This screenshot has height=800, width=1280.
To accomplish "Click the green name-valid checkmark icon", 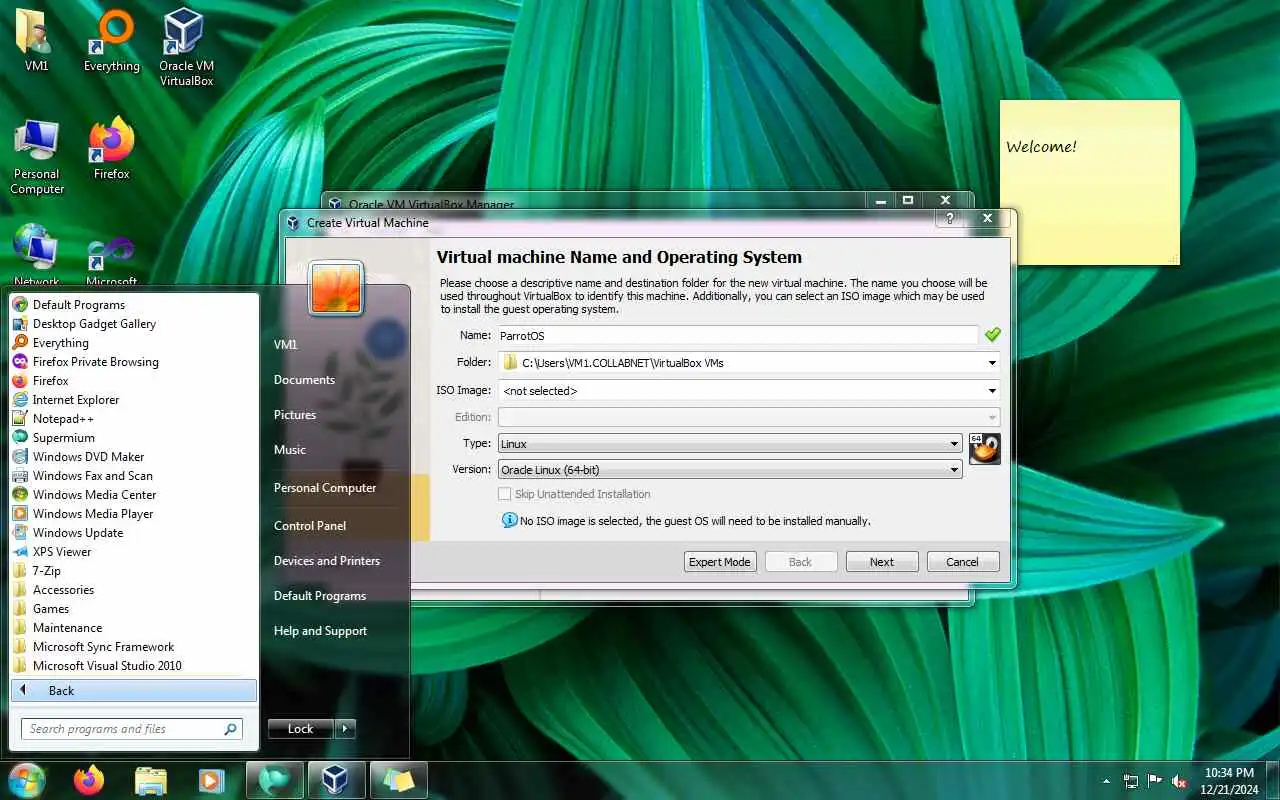I will pos(992,335).
